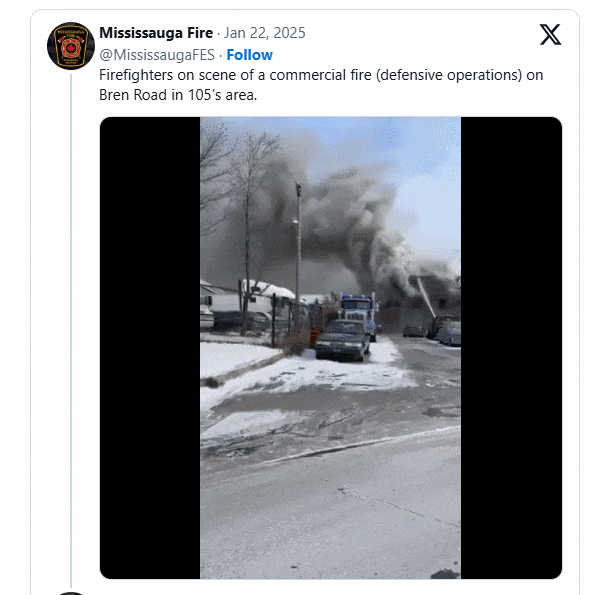Click the right black letterbox bar
The width and height of the screenshot is (609, 595).
(x=512, y=348)
